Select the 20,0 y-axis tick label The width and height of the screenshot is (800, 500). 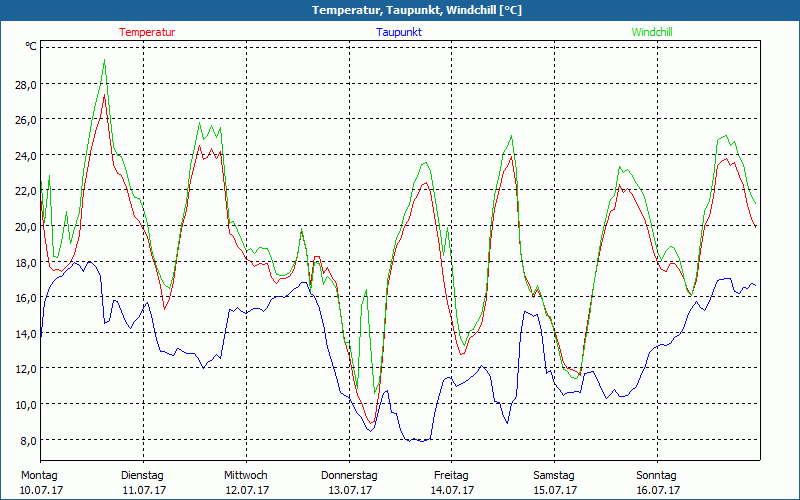25,227
